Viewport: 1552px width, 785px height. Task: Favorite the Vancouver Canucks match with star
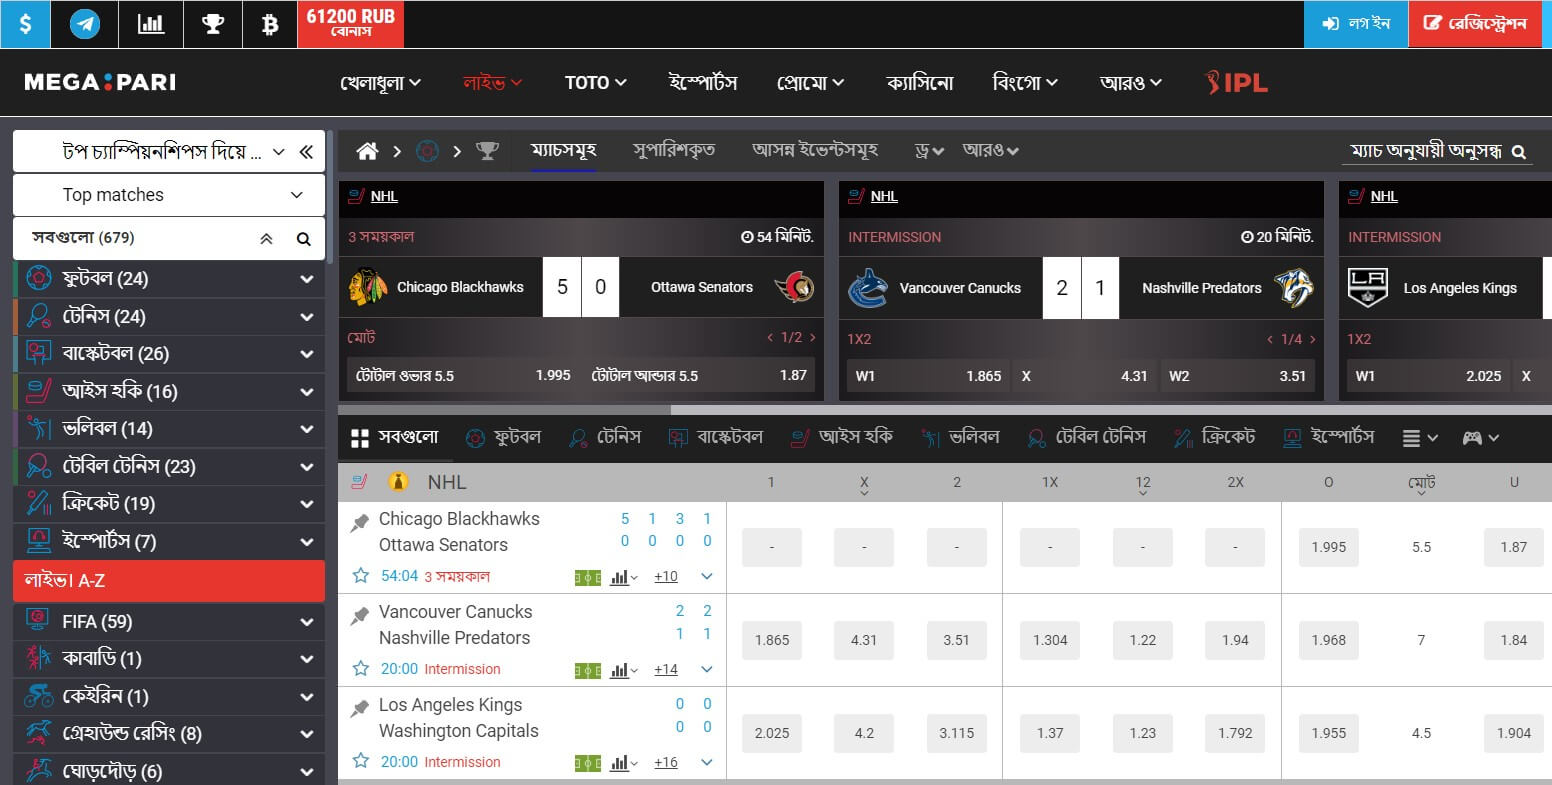[361, 668]
